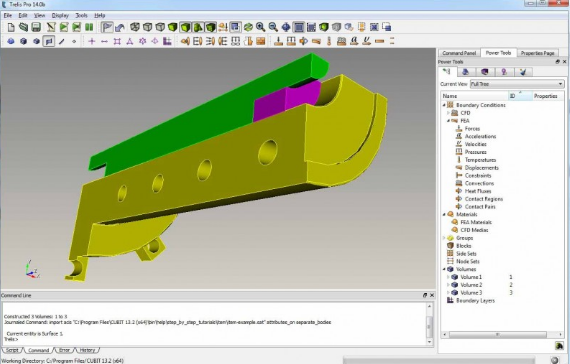The height and width of the screenshot is (364, 570).
Task: Toggle vertex selection mode dot icon
Action: pyautogui.click(x=74, y=41)
